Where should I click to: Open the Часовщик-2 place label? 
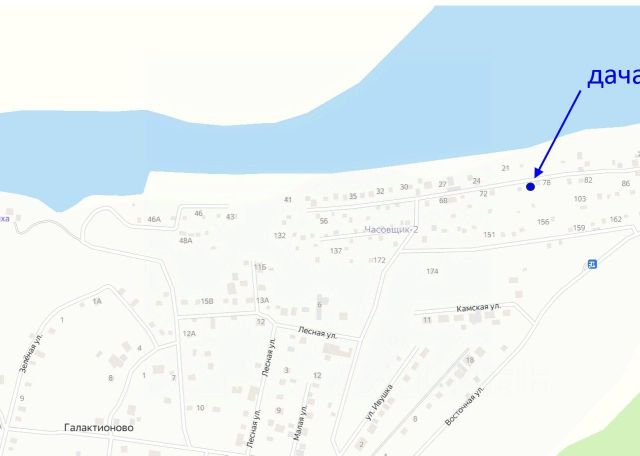(391, 229)
